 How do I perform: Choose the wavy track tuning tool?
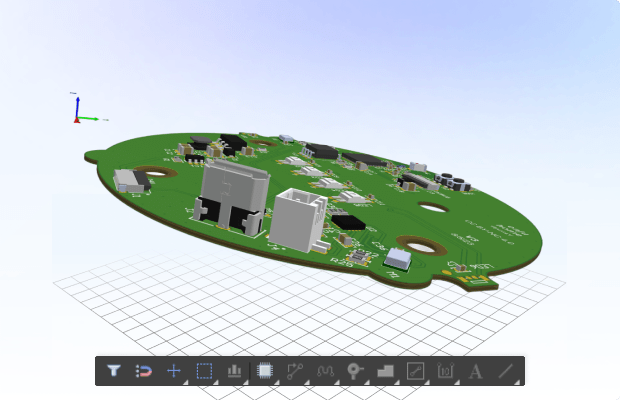325,371
